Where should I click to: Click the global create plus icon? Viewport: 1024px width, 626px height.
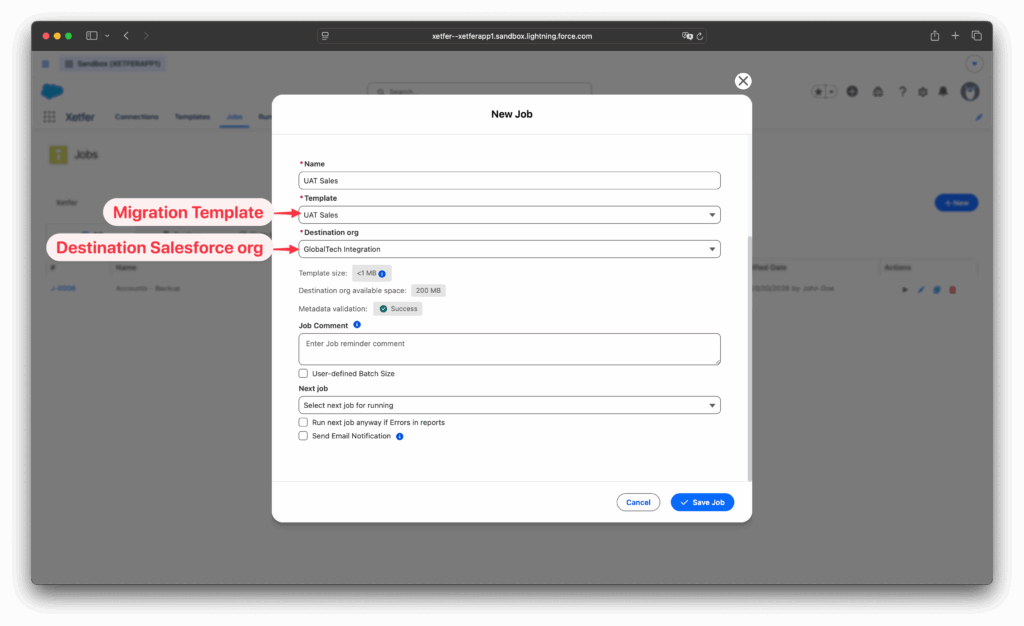(x=852, y=91)
